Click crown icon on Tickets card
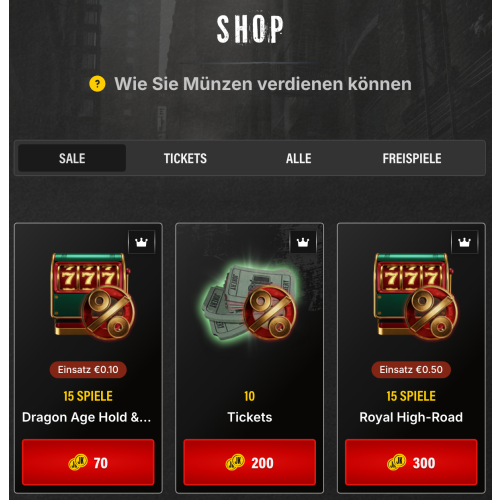This screenshot has width=500, height=500. click(x=303, y=242)
